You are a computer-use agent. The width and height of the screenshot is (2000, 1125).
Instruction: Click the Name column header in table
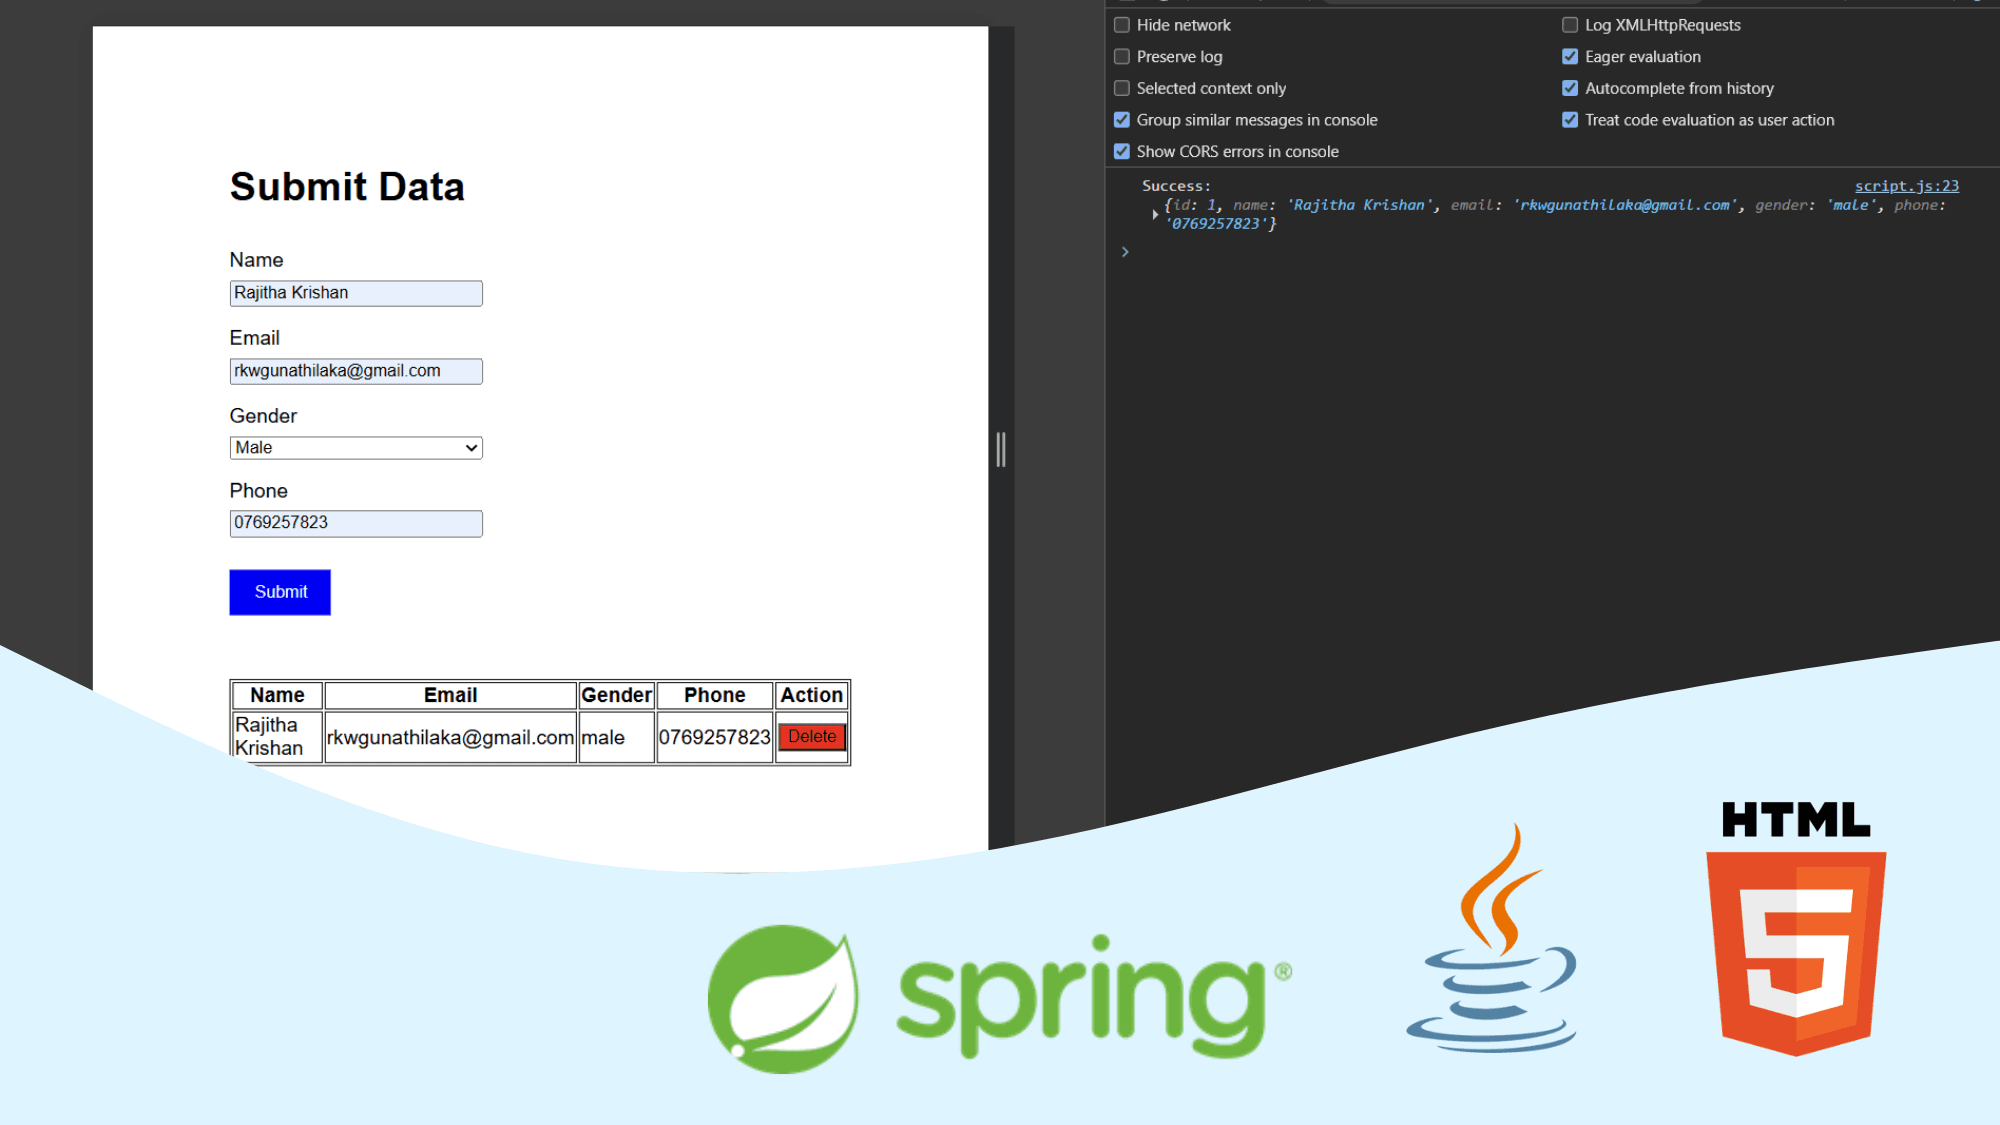click(x=277, y=695)
